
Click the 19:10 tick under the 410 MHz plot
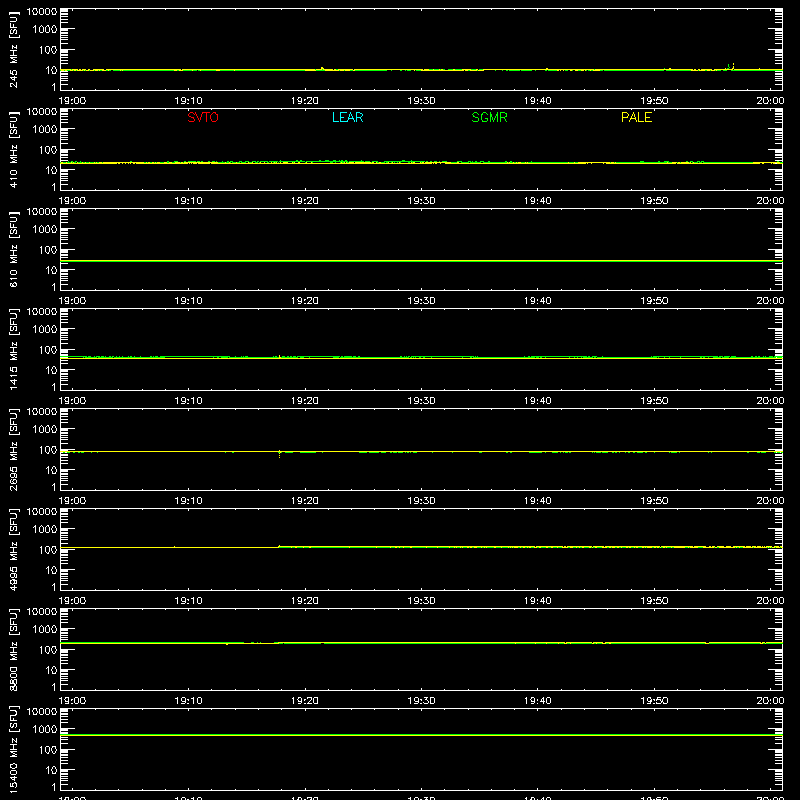pyautogui.click(x=189, y=201)
